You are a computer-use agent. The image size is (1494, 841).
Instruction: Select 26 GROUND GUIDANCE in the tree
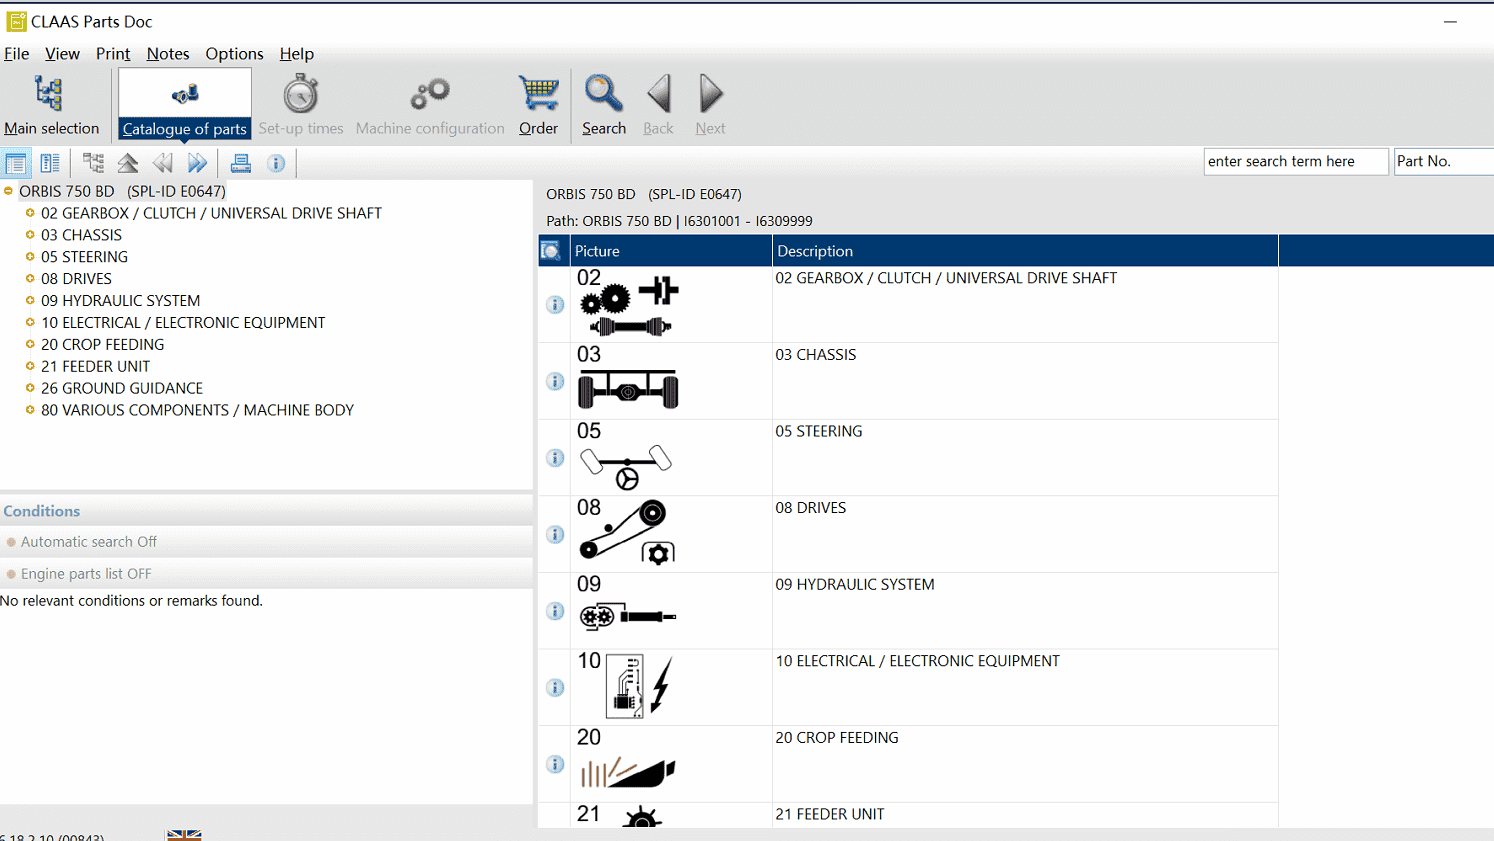pyautogui.click(x=122, y=388)
